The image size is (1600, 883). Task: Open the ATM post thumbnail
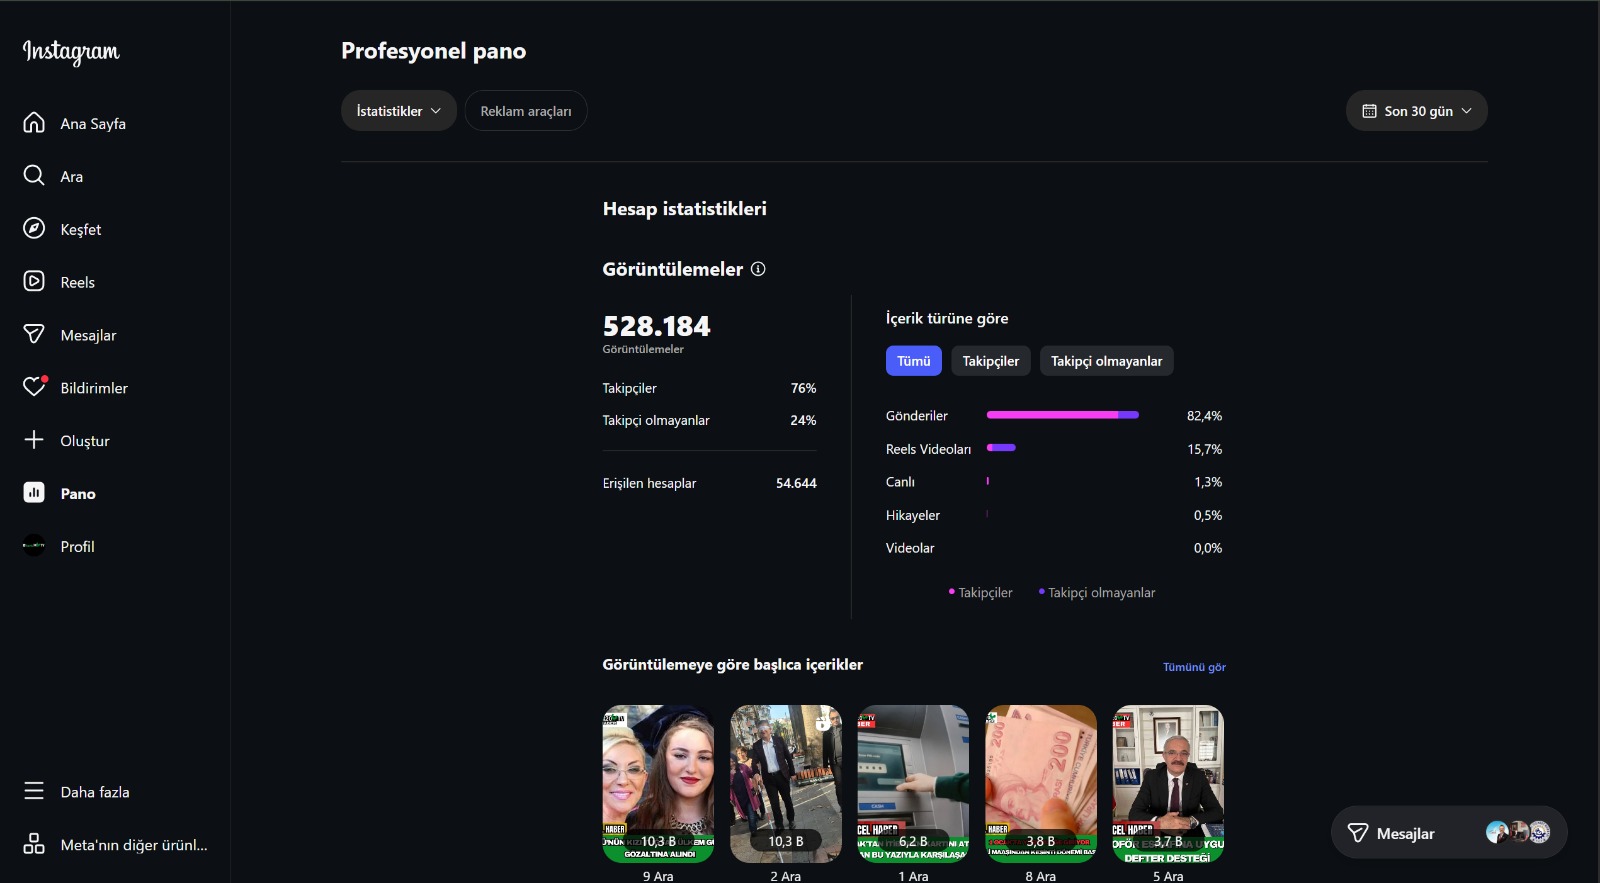click(913, 783)
